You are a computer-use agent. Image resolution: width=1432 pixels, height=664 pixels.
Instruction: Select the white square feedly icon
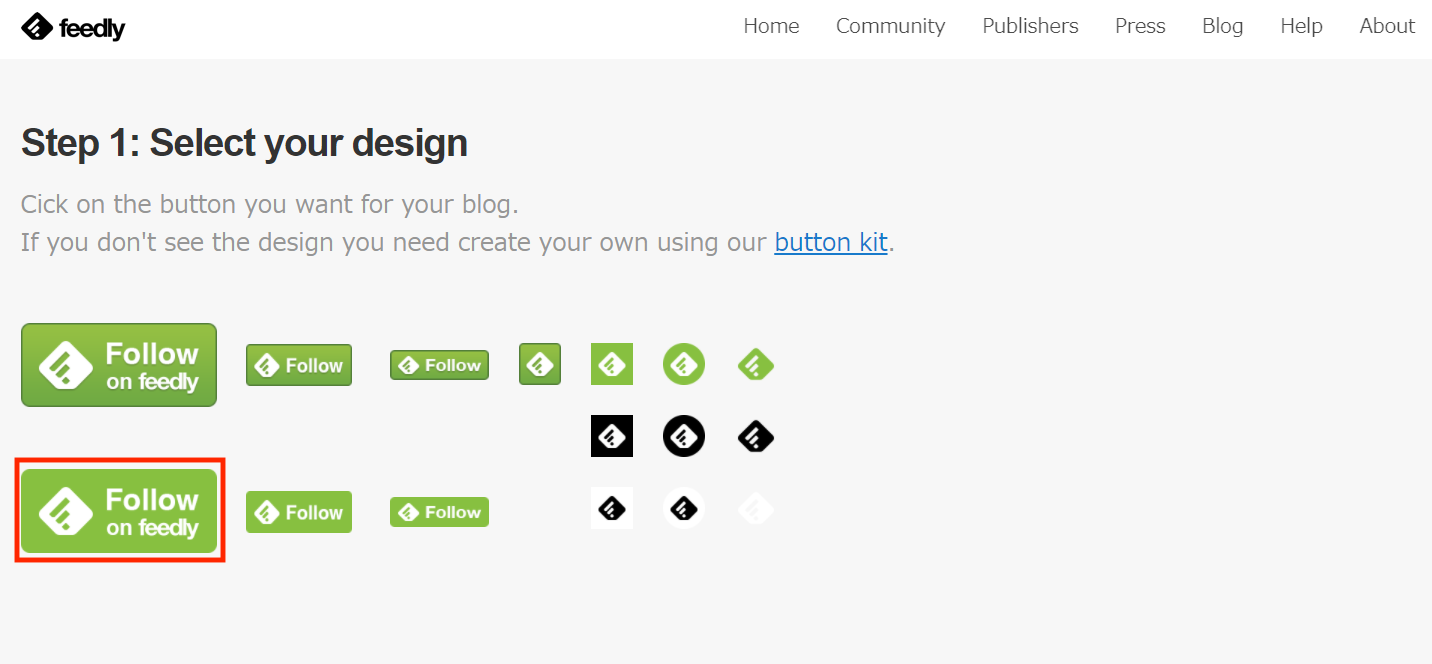612,508
